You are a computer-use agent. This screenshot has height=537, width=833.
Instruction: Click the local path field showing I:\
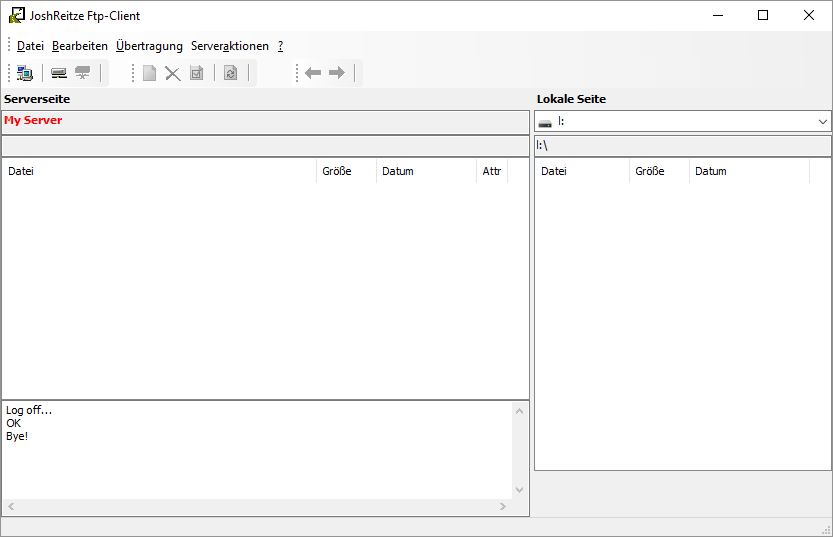coord(683,146)
